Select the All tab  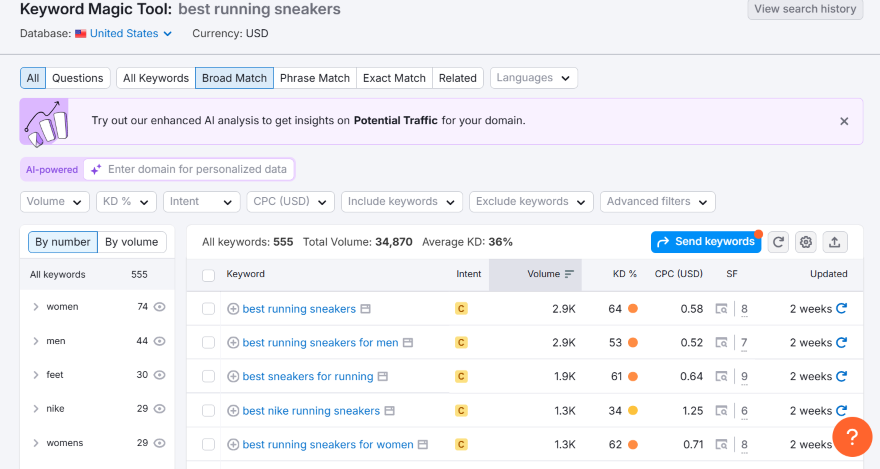(x=33, y=78)
